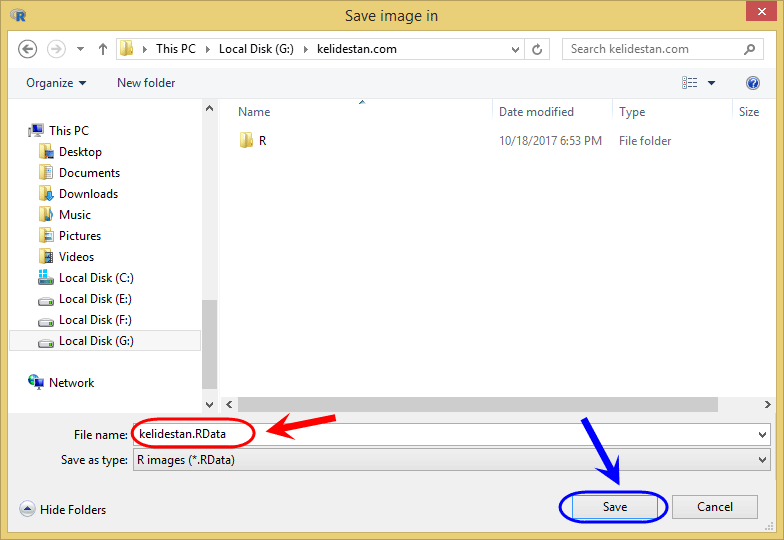Click the Cancel button
Screen dimensions: 784x540
point(714,507)
